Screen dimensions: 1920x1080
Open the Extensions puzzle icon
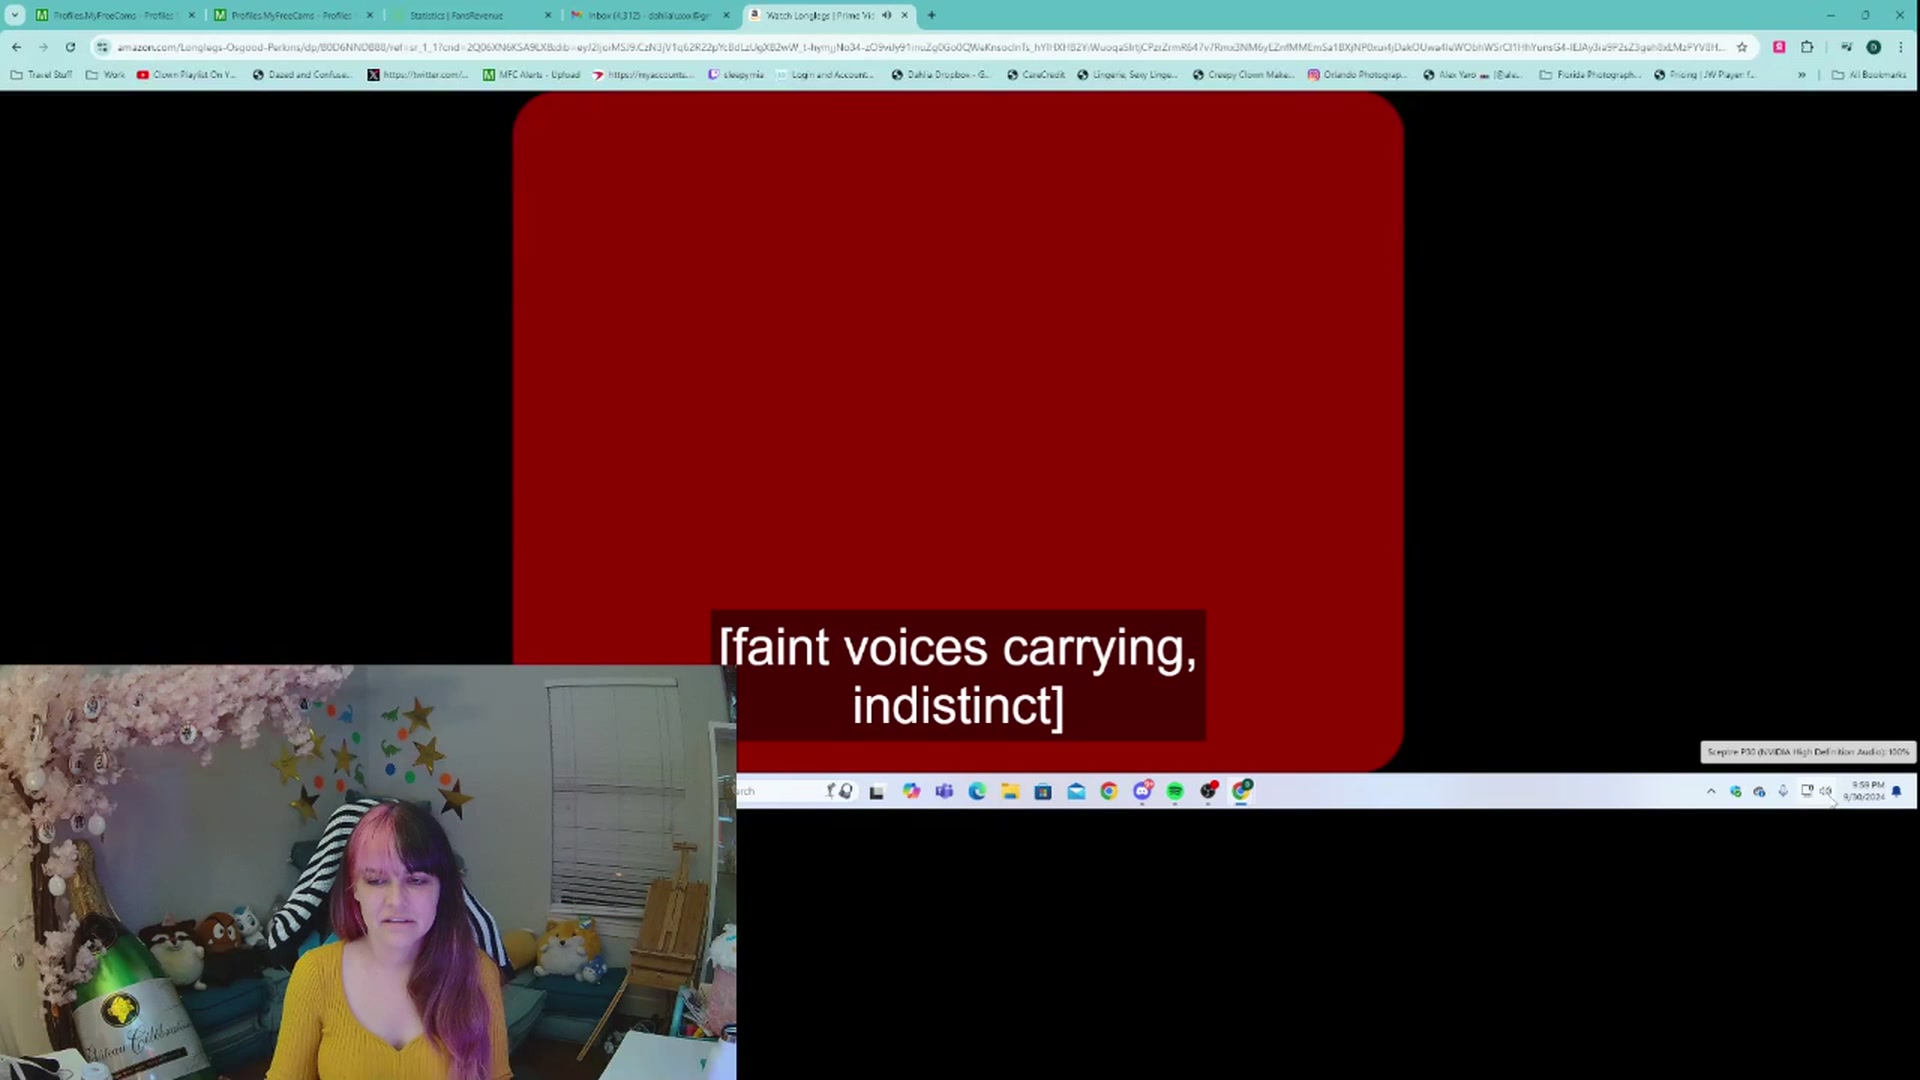tap(1807, 47)
